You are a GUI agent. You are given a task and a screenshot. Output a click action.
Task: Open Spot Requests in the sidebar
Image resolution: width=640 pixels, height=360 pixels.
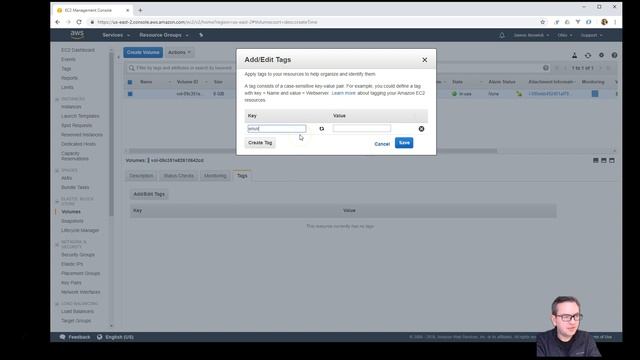[76, 125]
